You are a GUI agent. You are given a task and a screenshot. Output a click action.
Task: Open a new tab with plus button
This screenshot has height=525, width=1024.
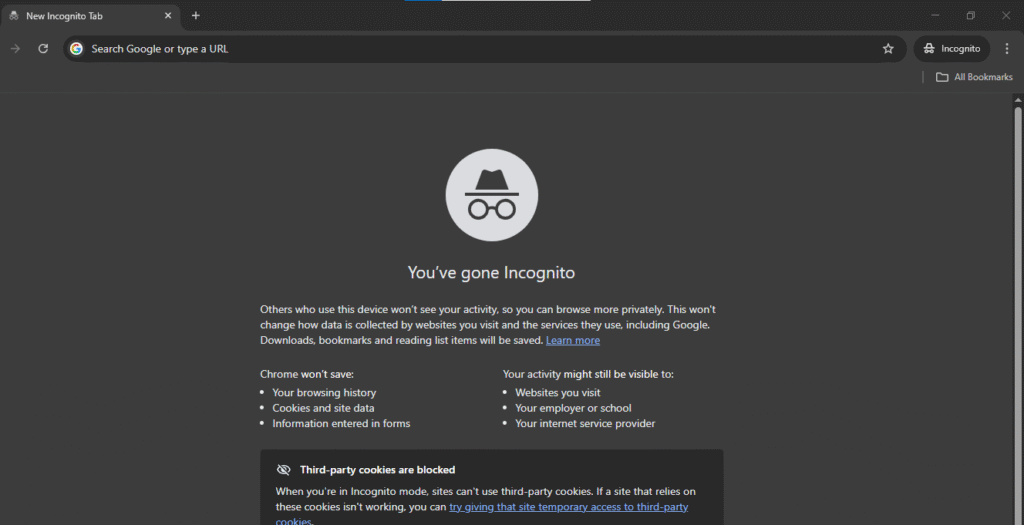pos(196,16)
